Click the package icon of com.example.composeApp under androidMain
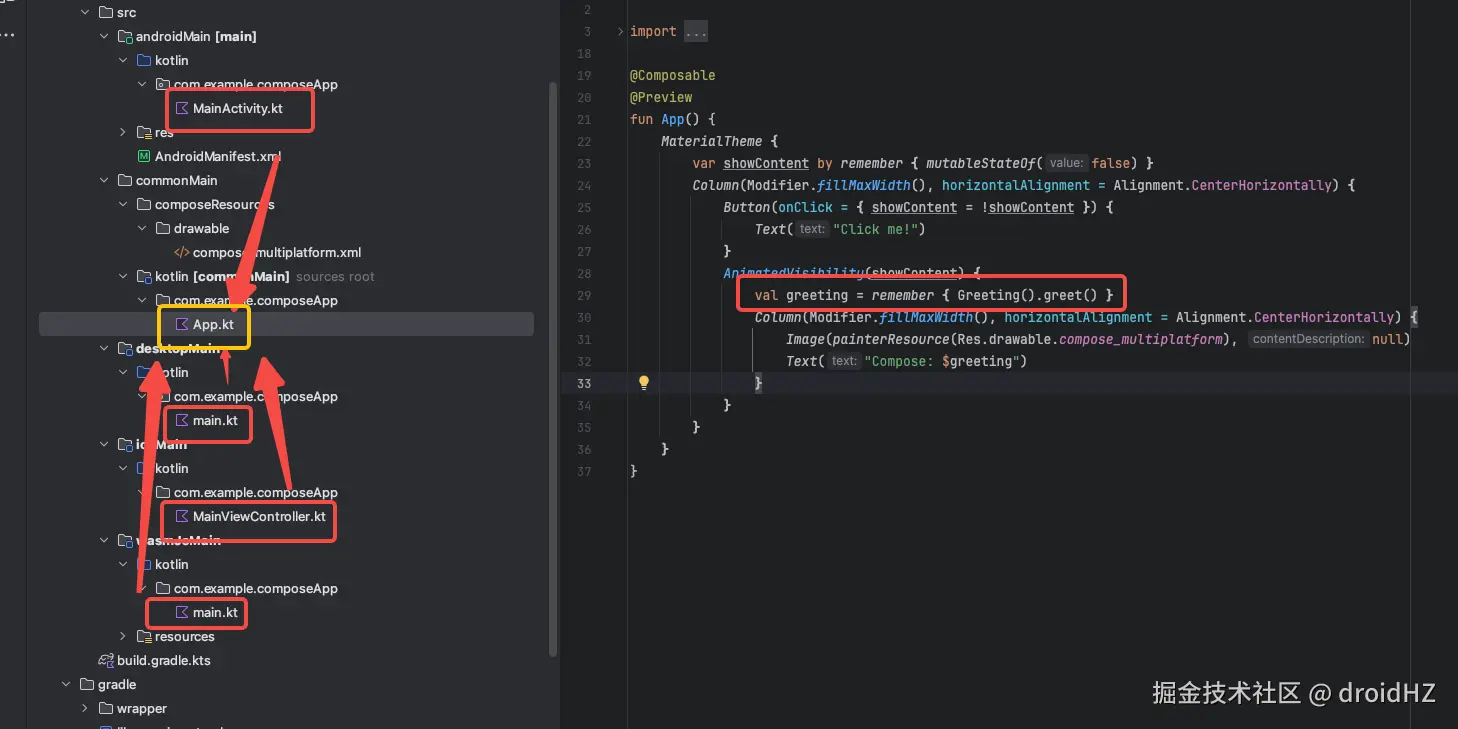Viewport: 1458px width, 729px height. point(163,84)
